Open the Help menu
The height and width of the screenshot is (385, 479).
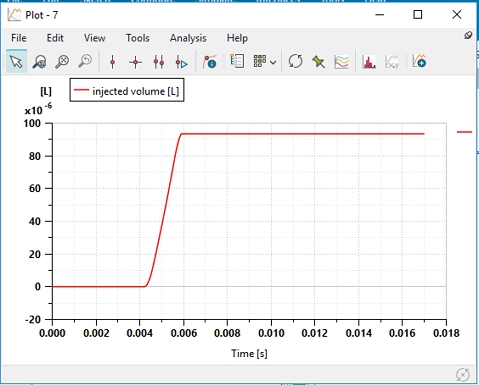pyautogui.click(x=237, y=38)
